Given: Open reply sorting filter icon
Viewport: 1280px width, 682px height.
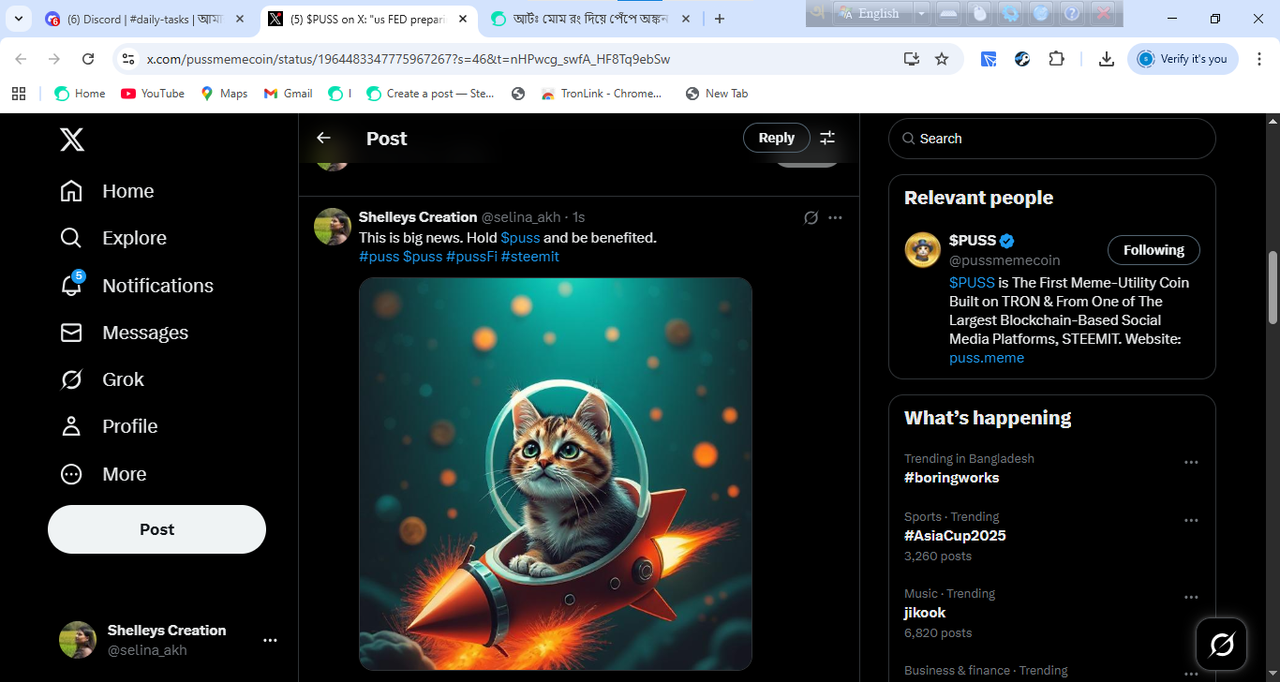Looking at the screenshot, I should [827, 138].
